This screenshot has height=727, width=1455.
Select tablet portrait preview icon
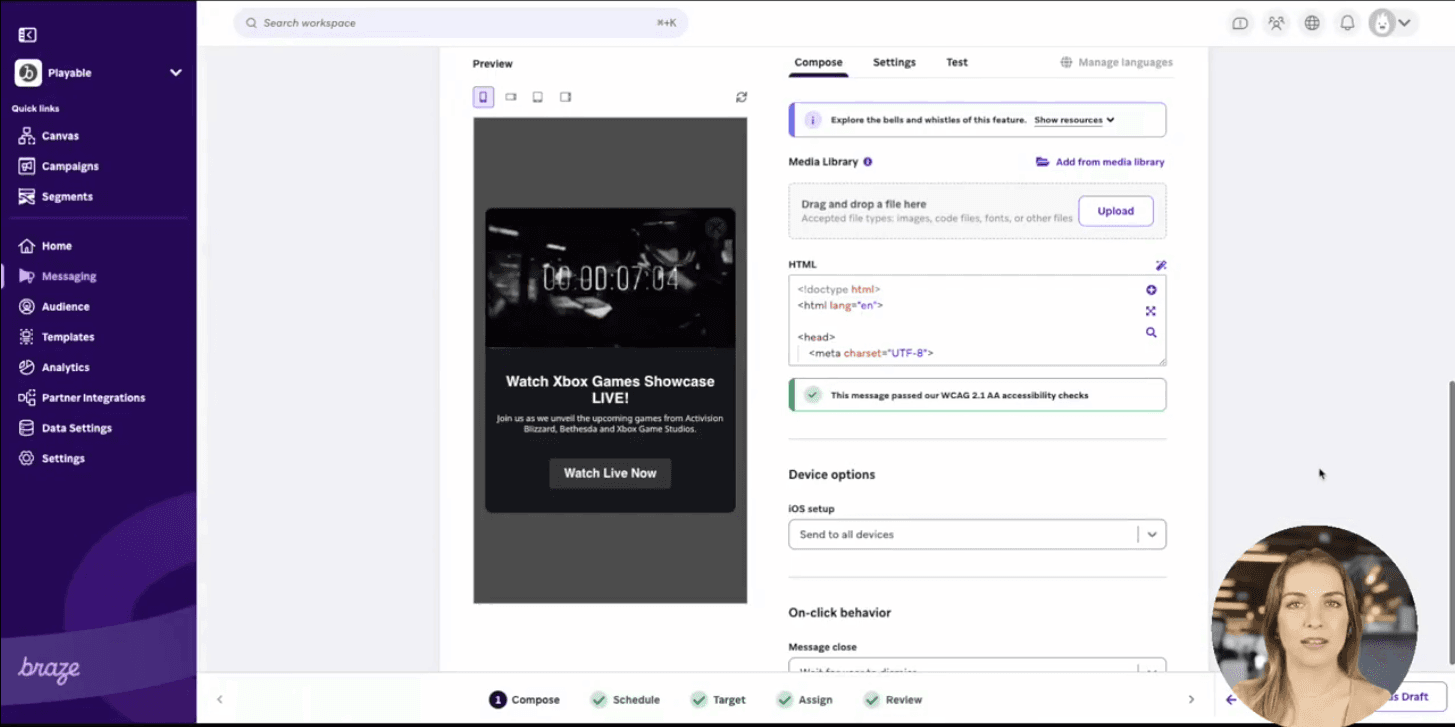(538, 97)
